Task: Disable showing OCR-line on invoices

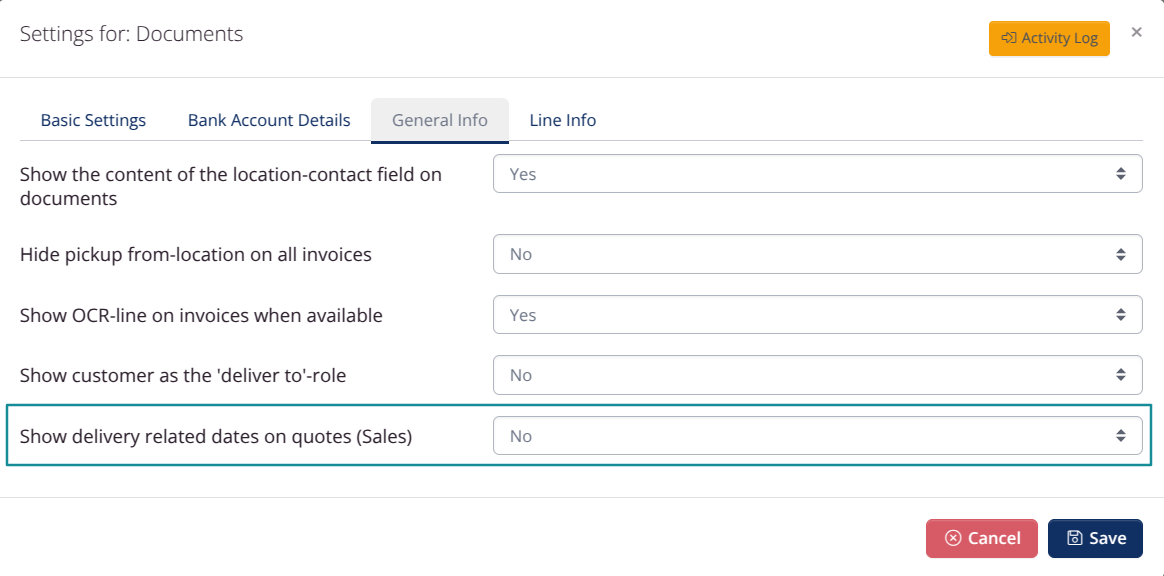Action: 816,314
